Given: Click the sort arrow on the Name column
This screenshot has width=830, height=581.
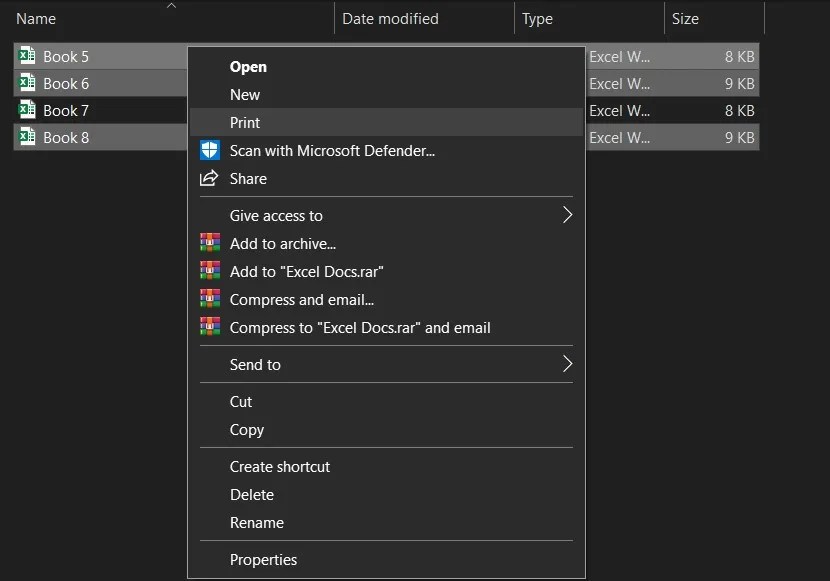Looking at the screenshot, I should tap(170, 6).
